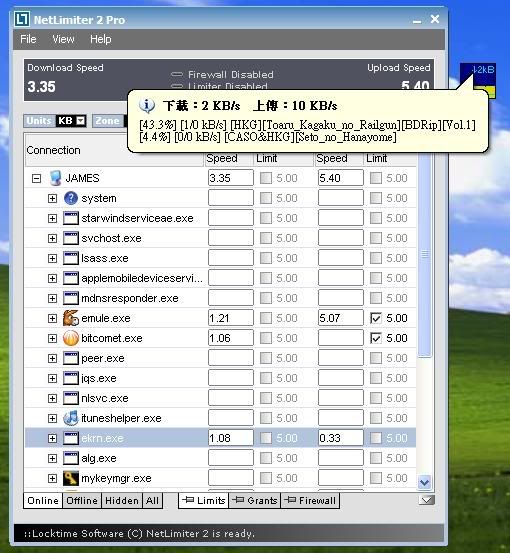510x553 pixels.
Task: Open the Units KB dropdown
Action: 81,121
